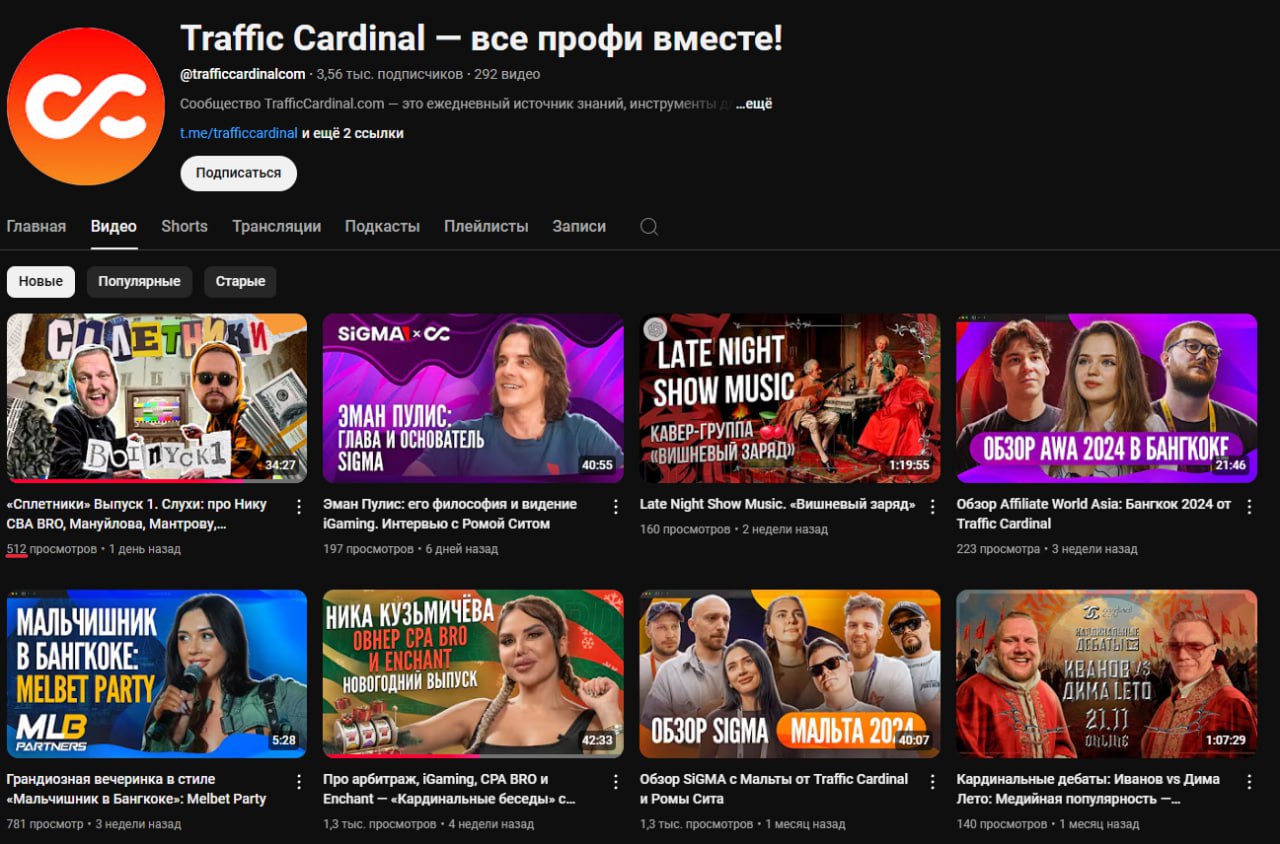Open Обзор AWA 2024 в Бангкоке thumbnail
The width and height of the screenshot is (1280, 844).
click(x=1106, y=398)
